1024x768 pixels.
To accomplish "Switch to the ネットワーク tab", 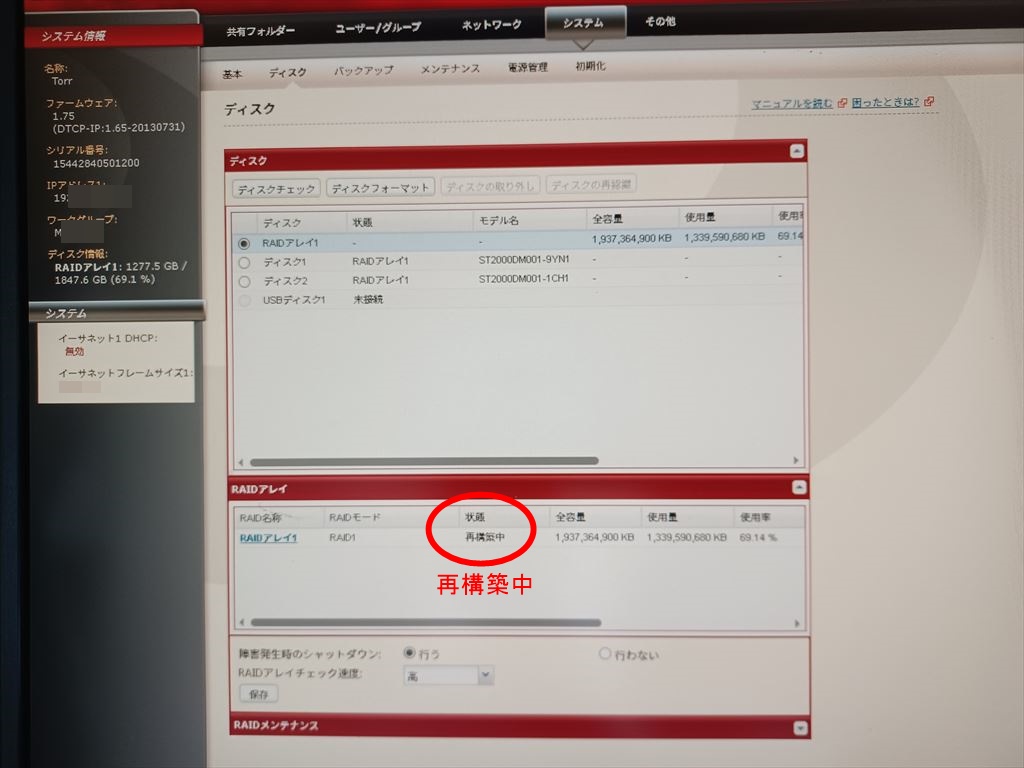I will (x=492, y=25).
